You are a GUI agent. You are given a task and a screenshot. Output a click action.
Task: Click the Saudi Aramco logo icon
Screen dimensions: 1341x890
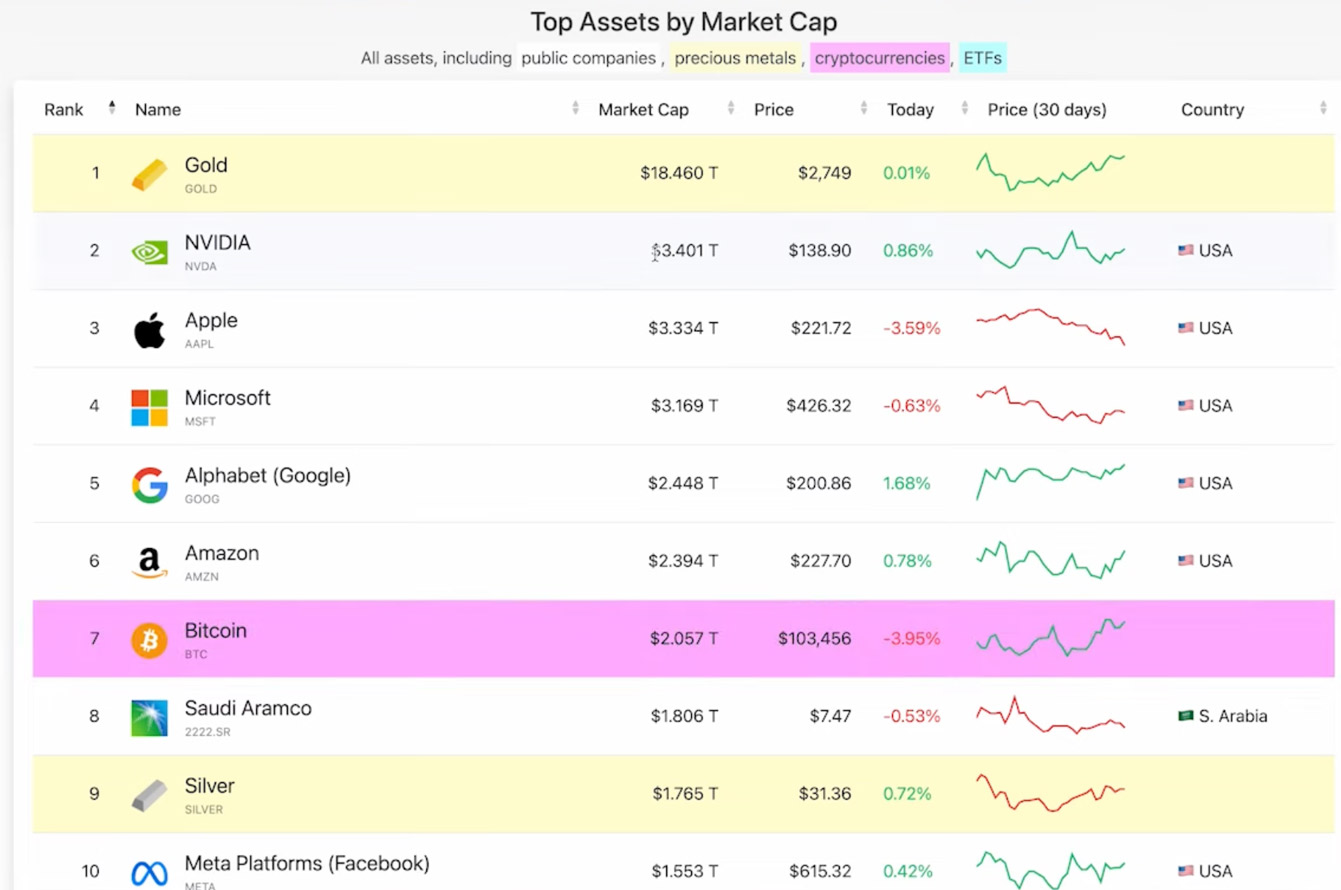coord(150,717)
